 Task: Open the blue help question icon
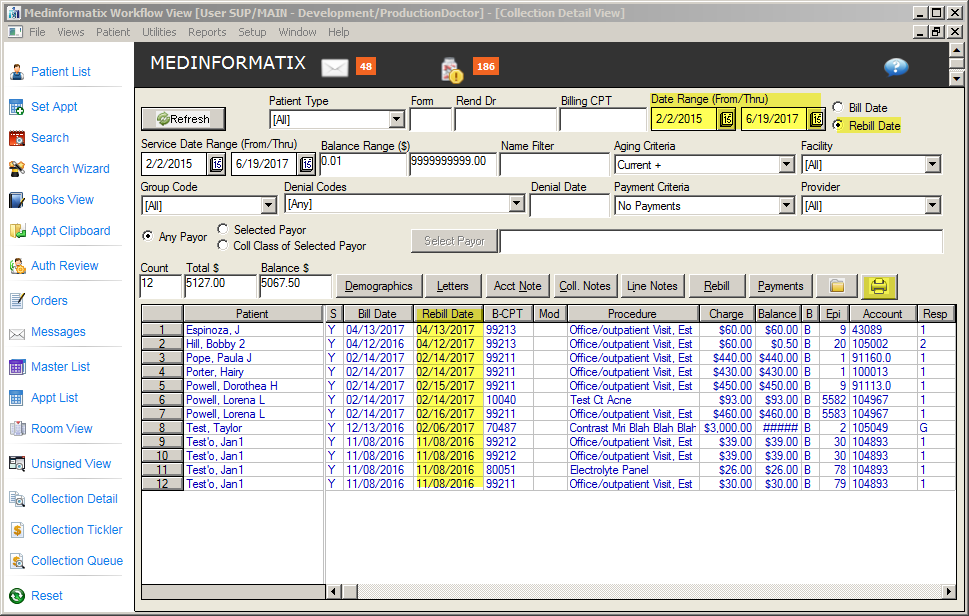(x=896, y=67)
